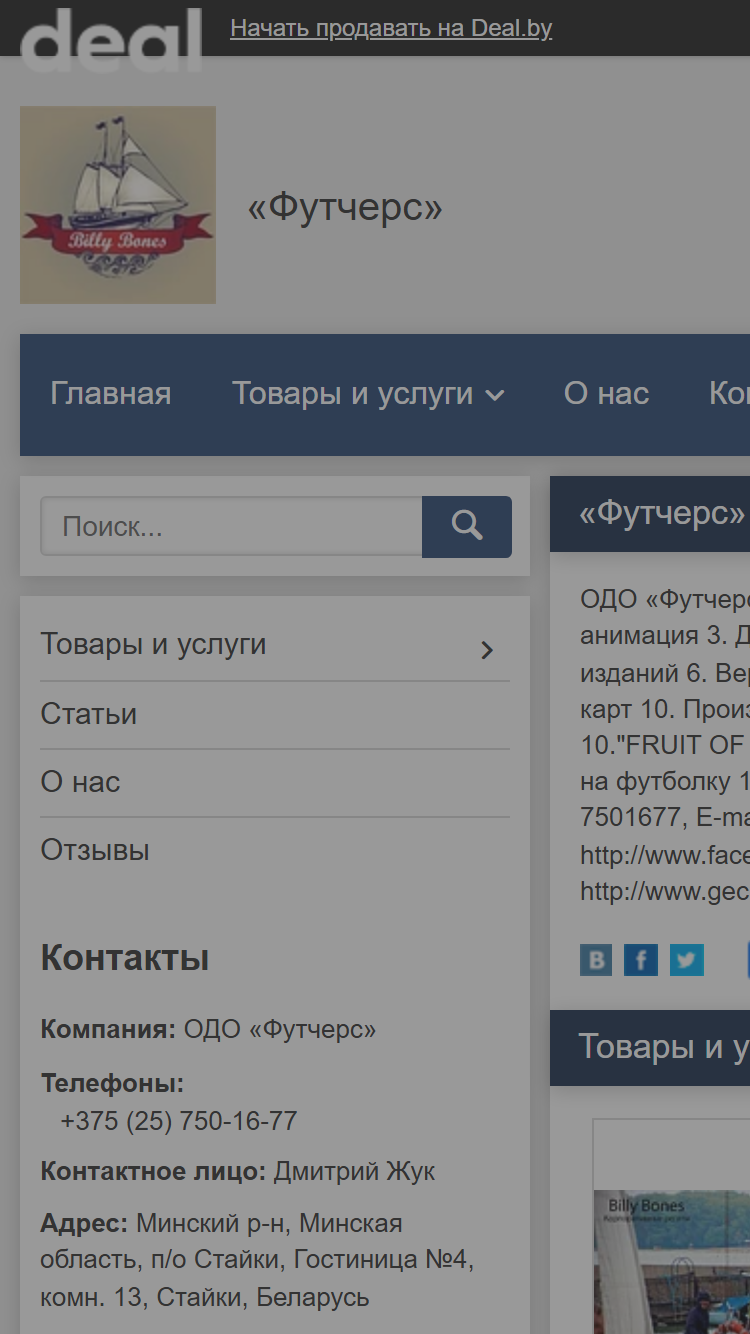Screen dimensions: 750x1334
Task: Share via the VKontakte icon
Action: (596, 960)
